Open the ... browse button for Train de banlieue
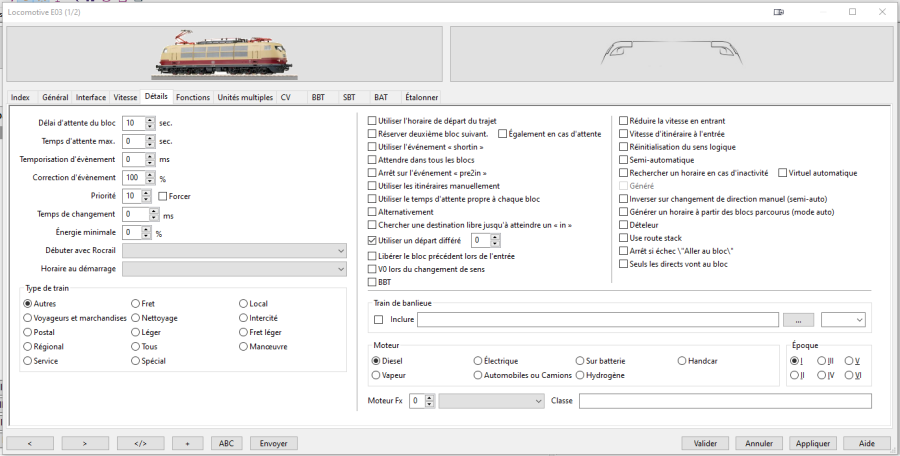This screenshot has height=456, width=900. 797,320
